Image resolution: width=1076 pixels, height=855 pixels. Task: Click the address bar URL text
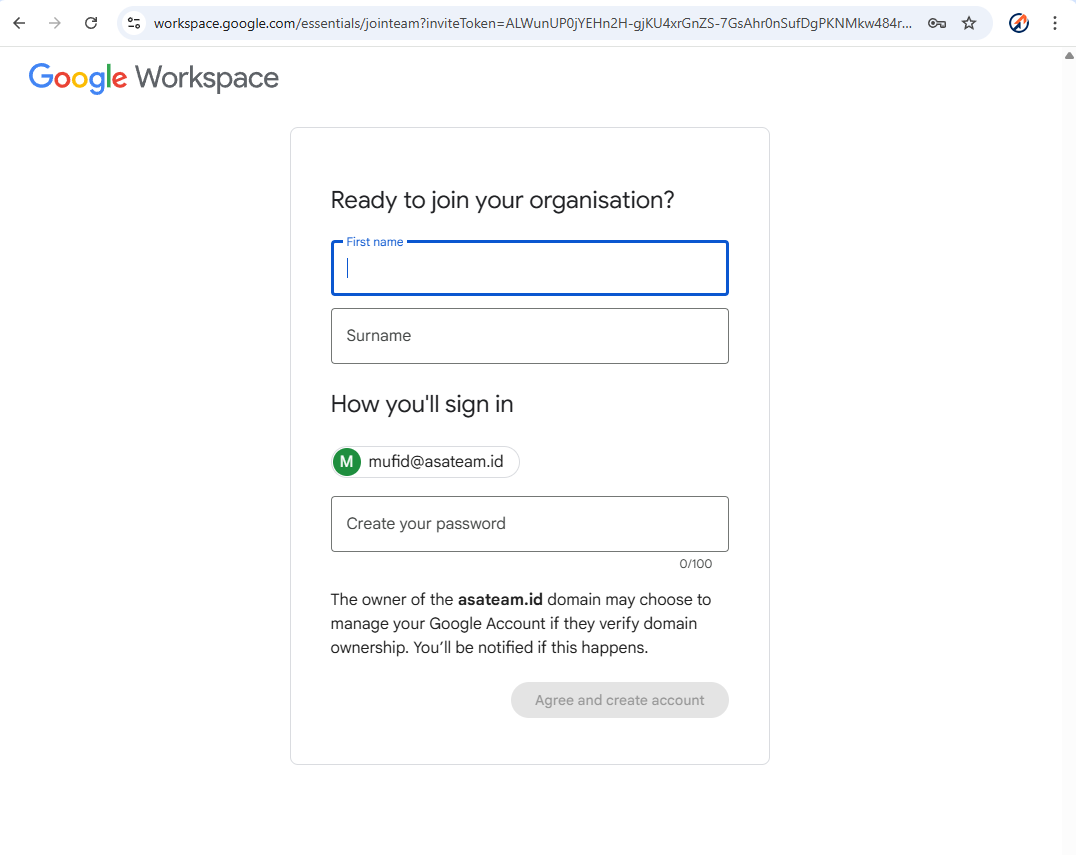tap(530, 23)
